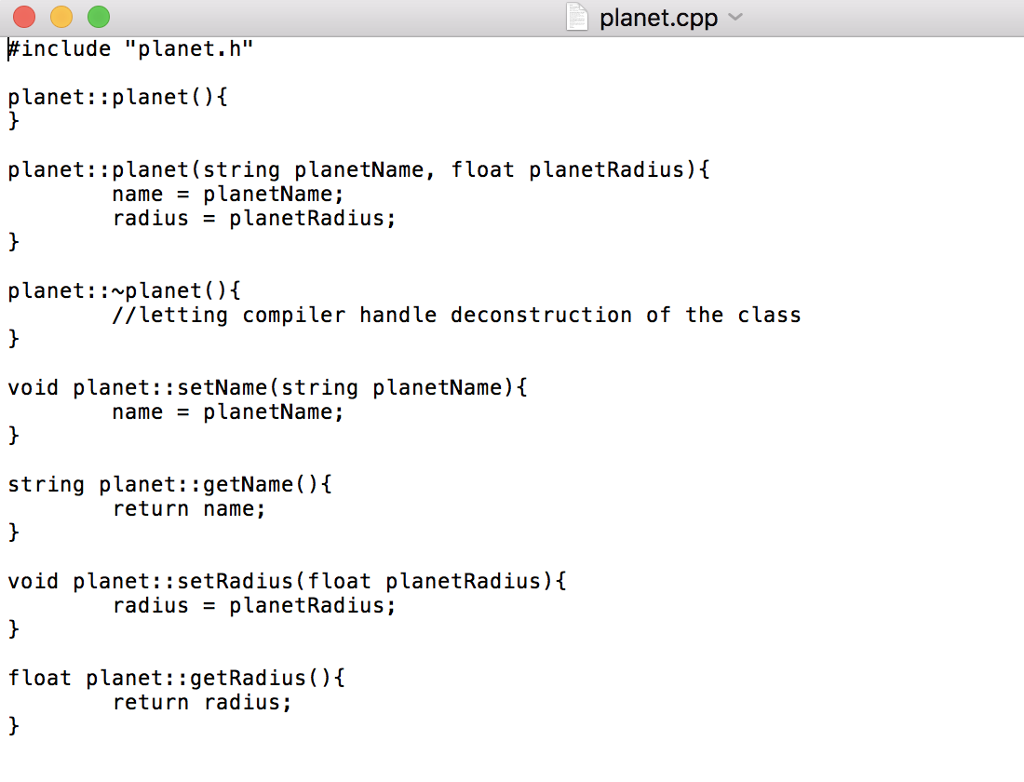The image size is (1024, 782).
Task: Click the empty default constructor body
Action: [12, 120]
